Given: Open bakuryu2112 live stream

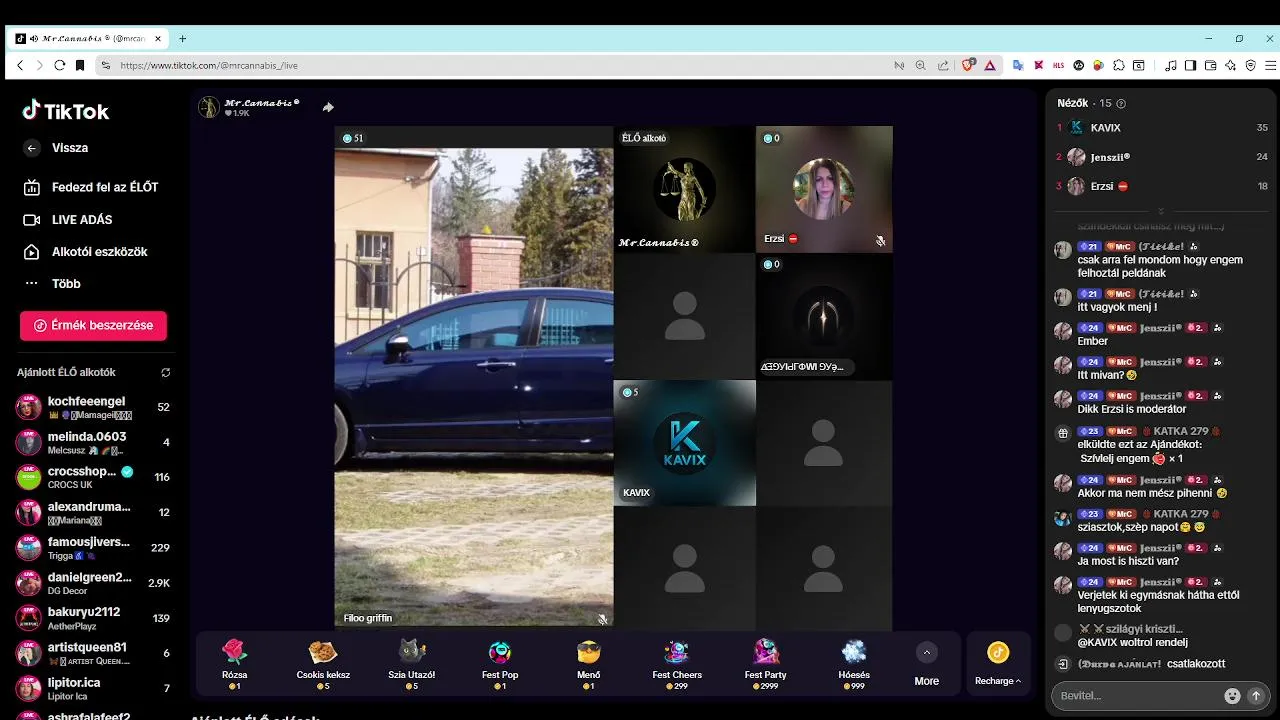Looking at the screenshot, I should (95, 618).
